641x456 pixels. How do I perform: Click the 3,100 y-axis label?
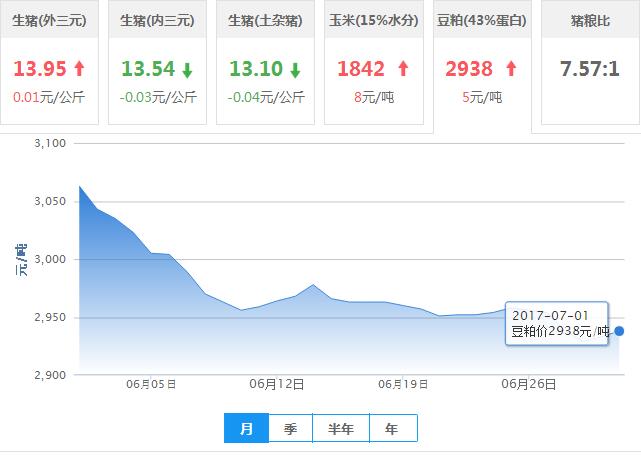click(50, 143)
